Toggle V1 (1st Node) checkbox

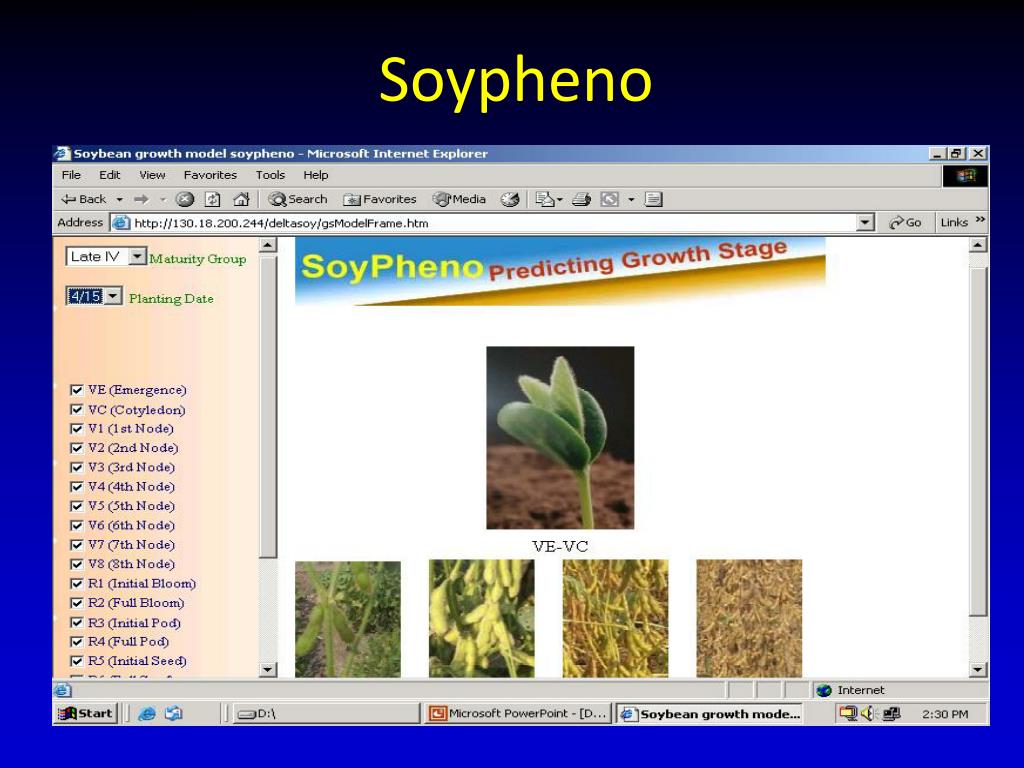pyautogui.click(x=76, y=429)
